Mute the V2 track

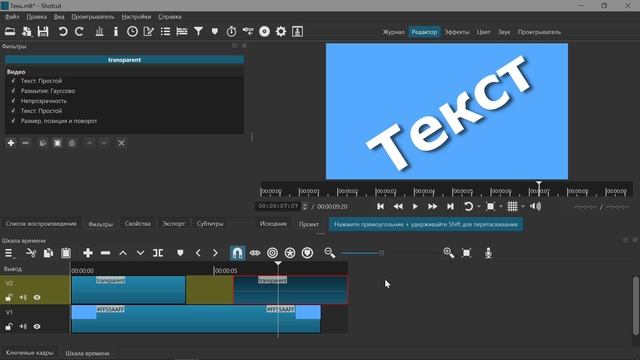coord(23,298)
